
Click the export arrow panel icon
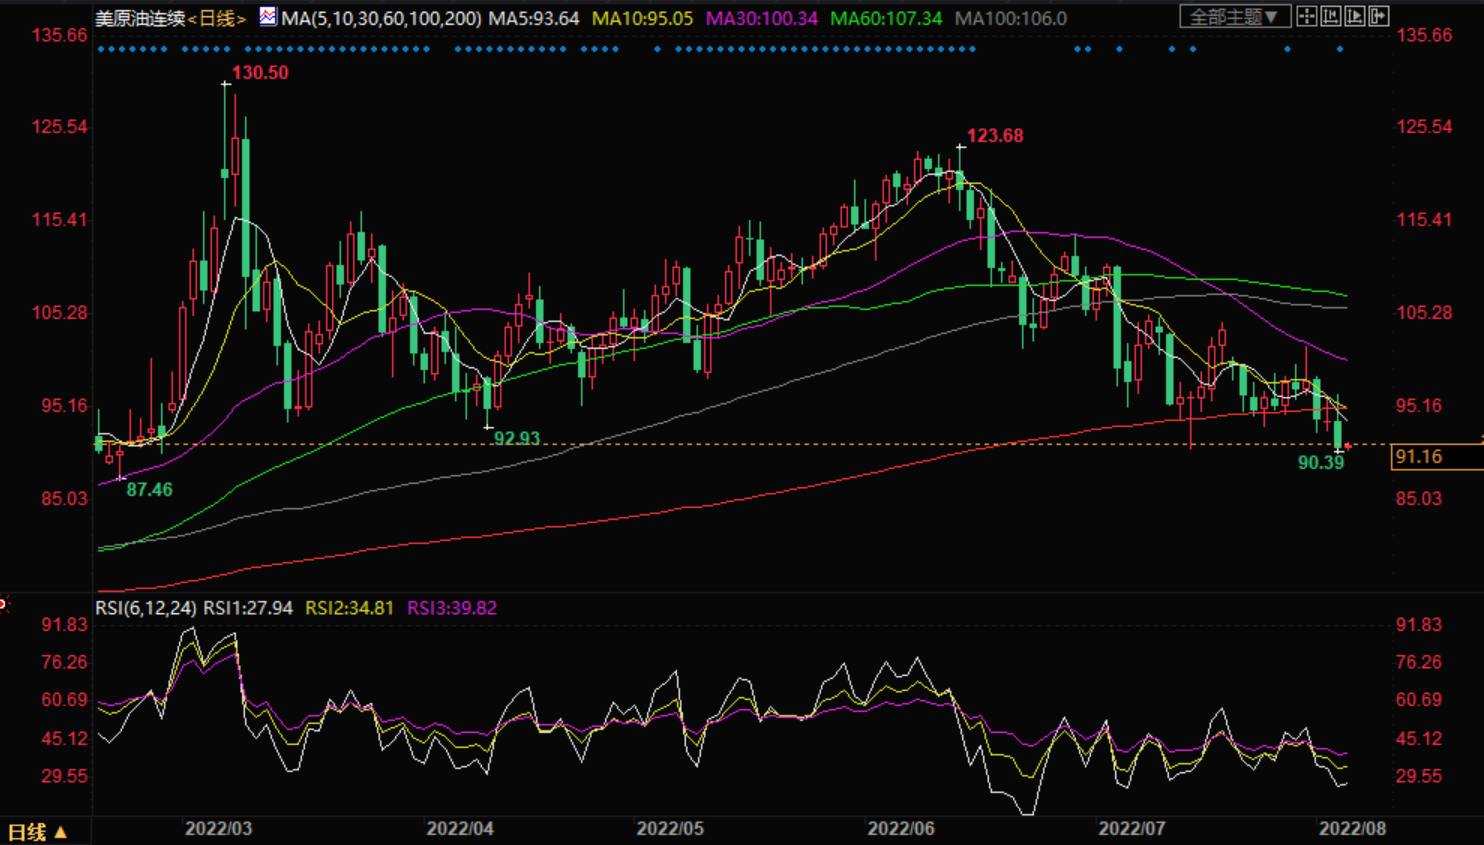[1379, 16]
